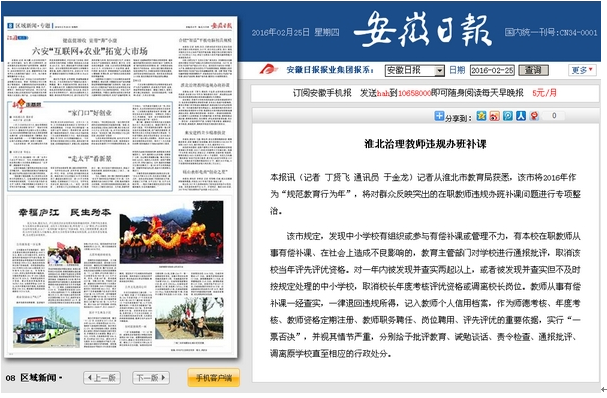The width and height of the screenshot is (607, 398).
Task: Open the 六安互联网+农业 article headline
Action: [90, 51]
